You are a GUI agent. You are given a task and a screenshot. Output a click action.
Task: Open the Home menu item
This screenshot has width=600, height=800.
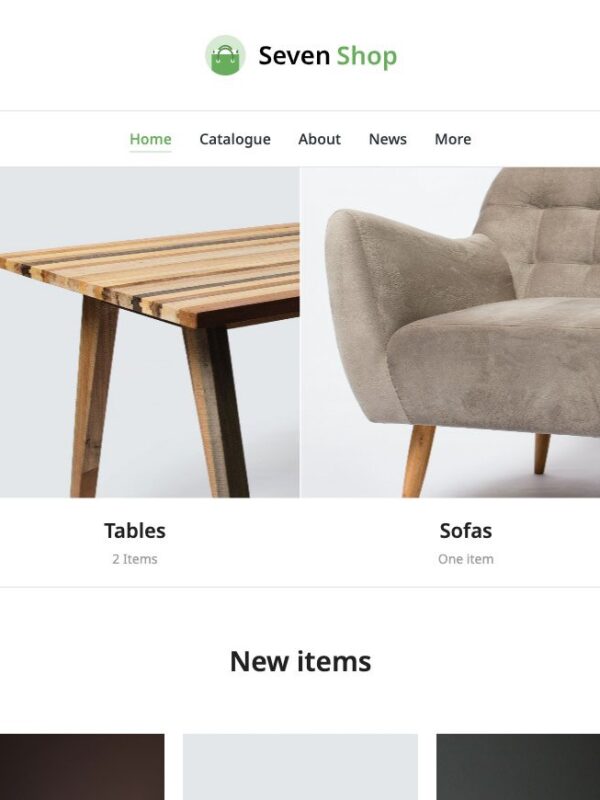pos(150,139)
